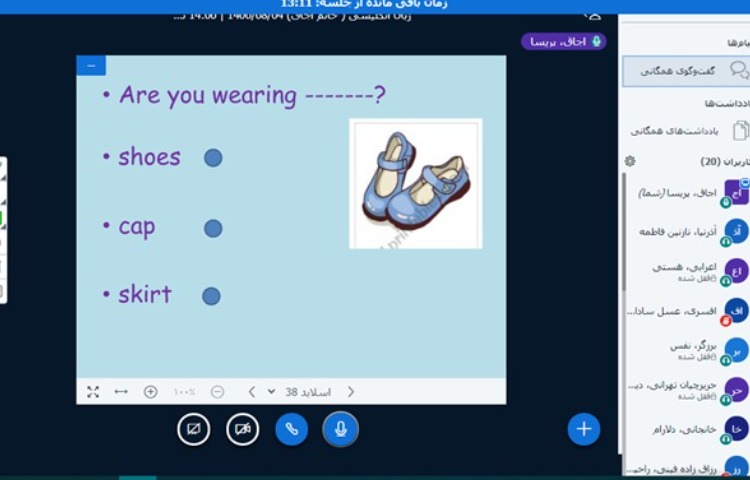
Task: Click the talking indicator اجاق، پریسا
Action: point(563,42)
